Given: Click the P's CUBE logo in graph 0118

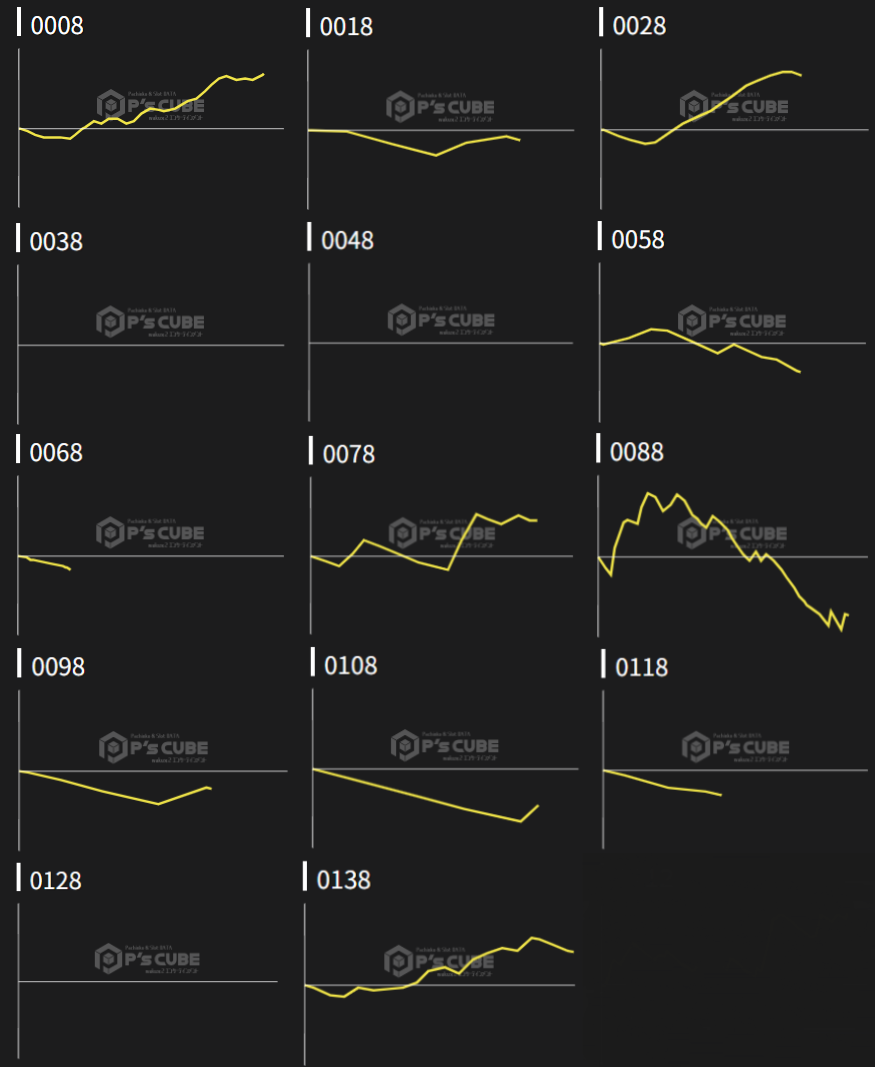Looking at the screenshot, I should [x=735, y=746].
